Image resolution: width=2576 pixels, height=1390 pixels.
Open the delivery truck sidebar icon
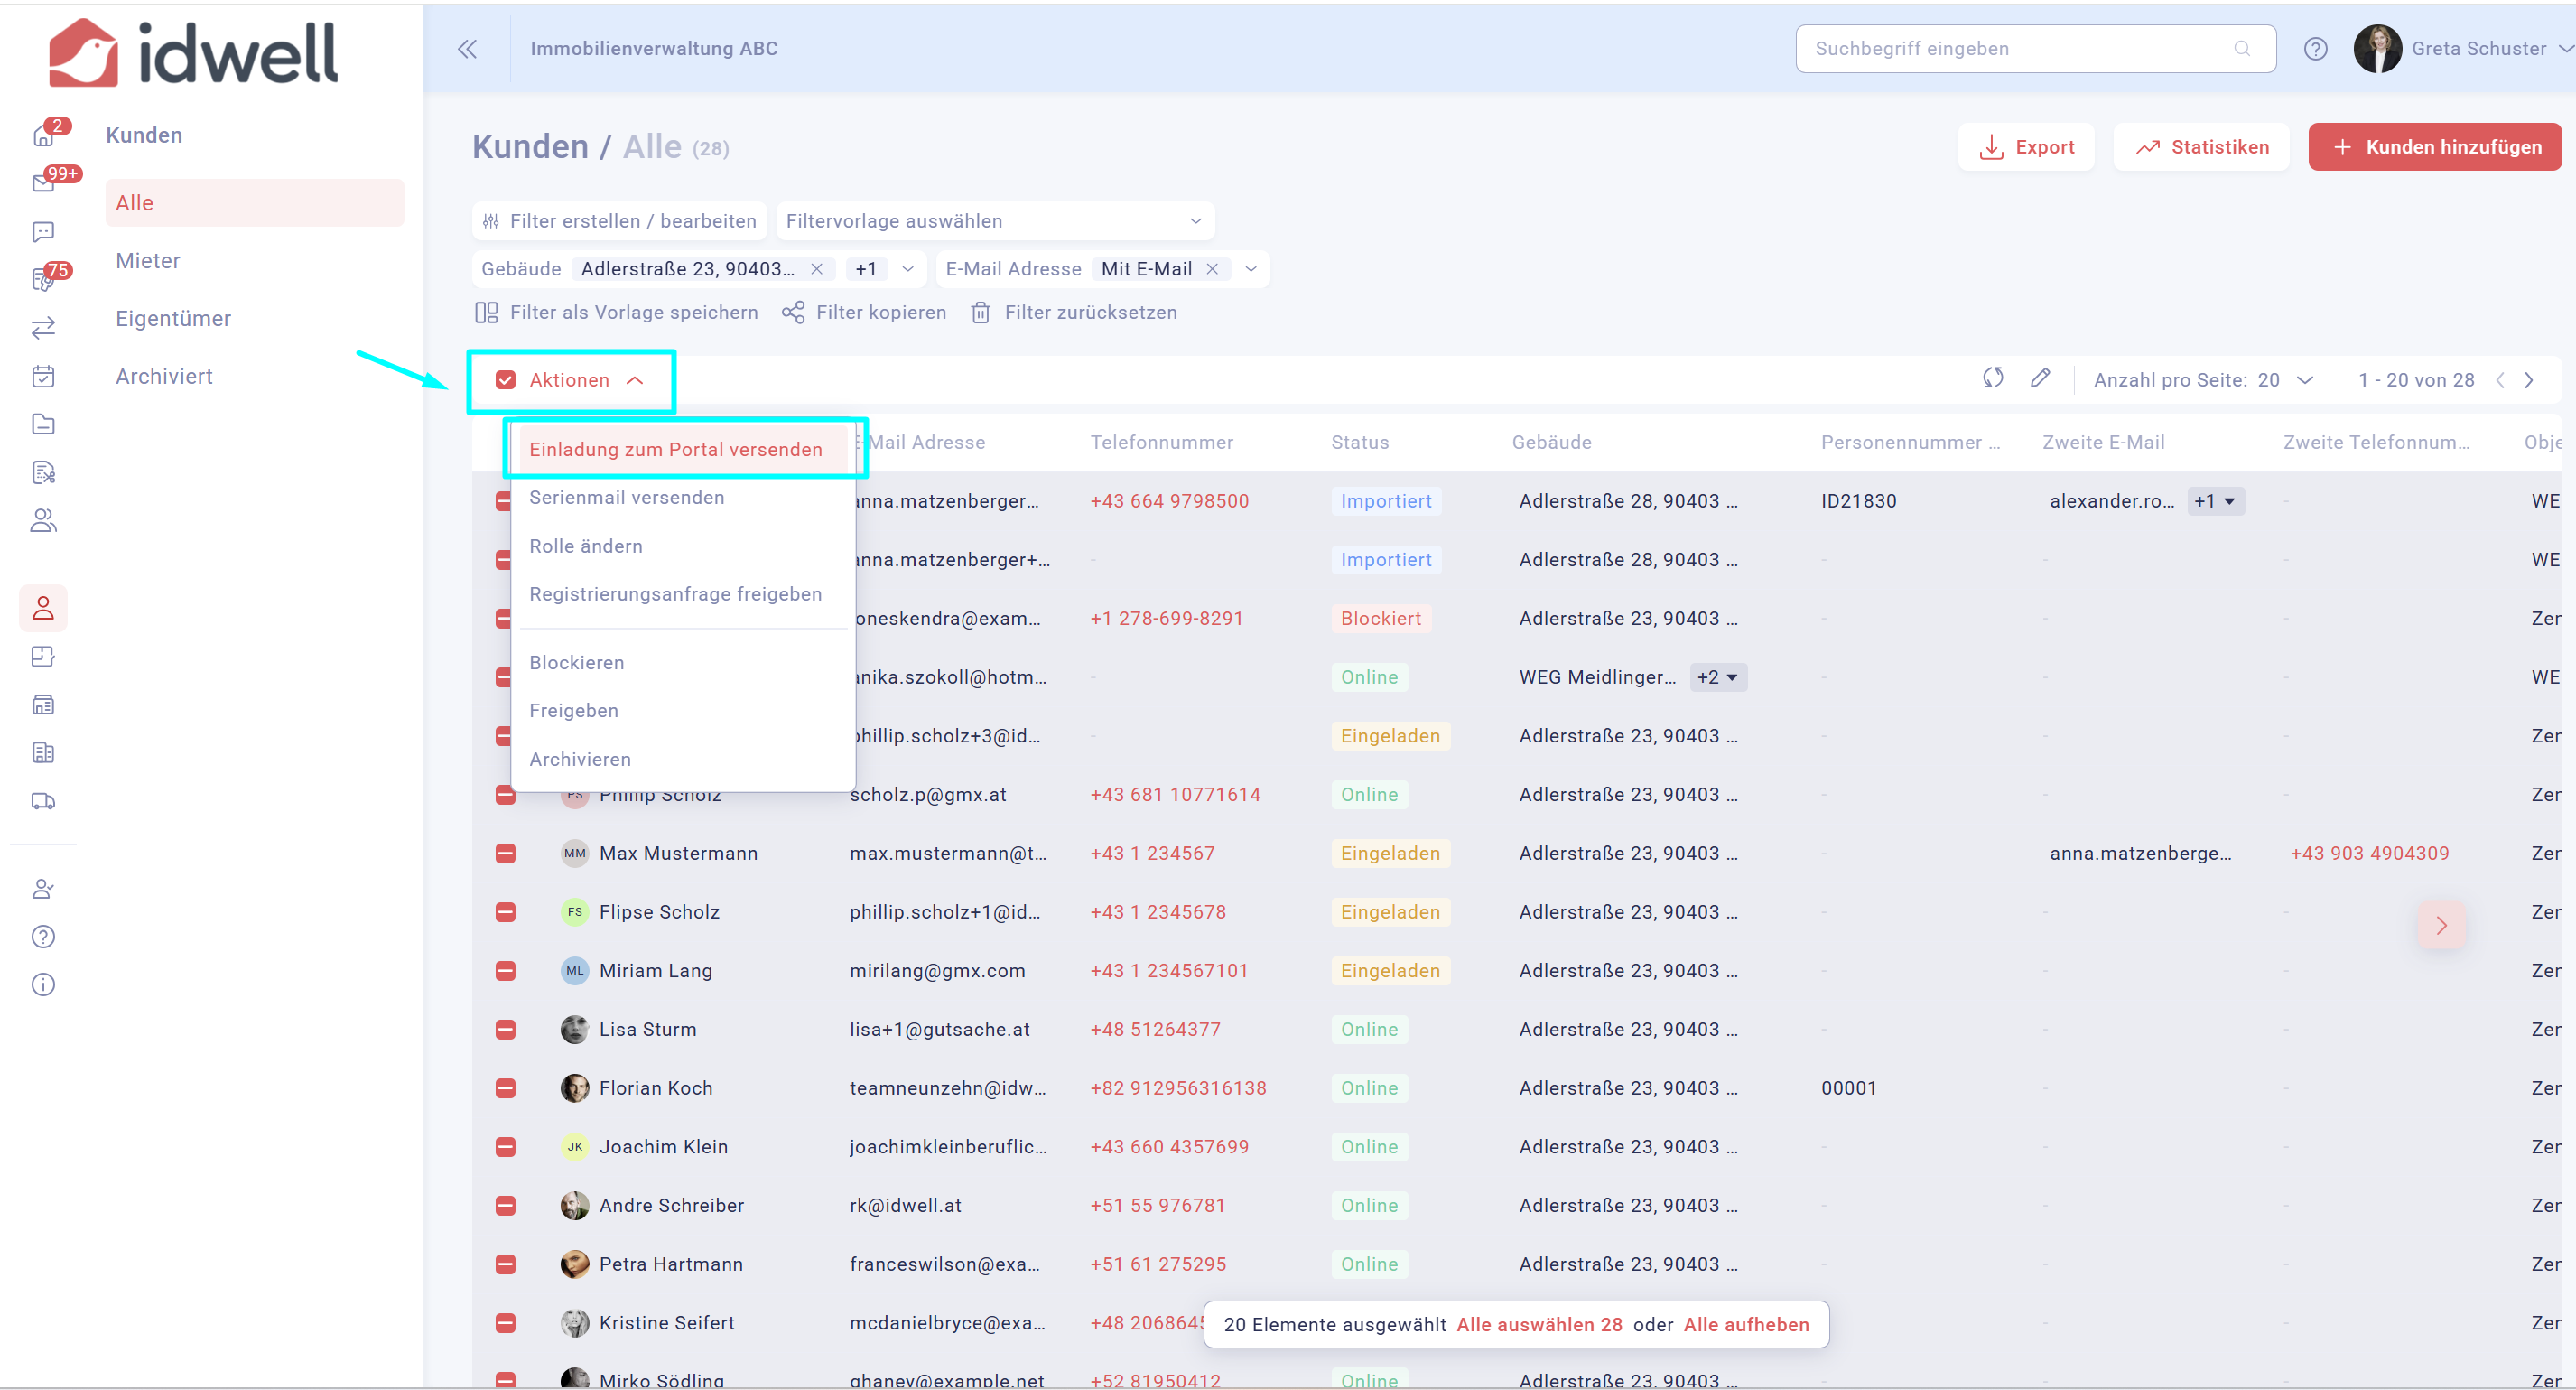43,801
